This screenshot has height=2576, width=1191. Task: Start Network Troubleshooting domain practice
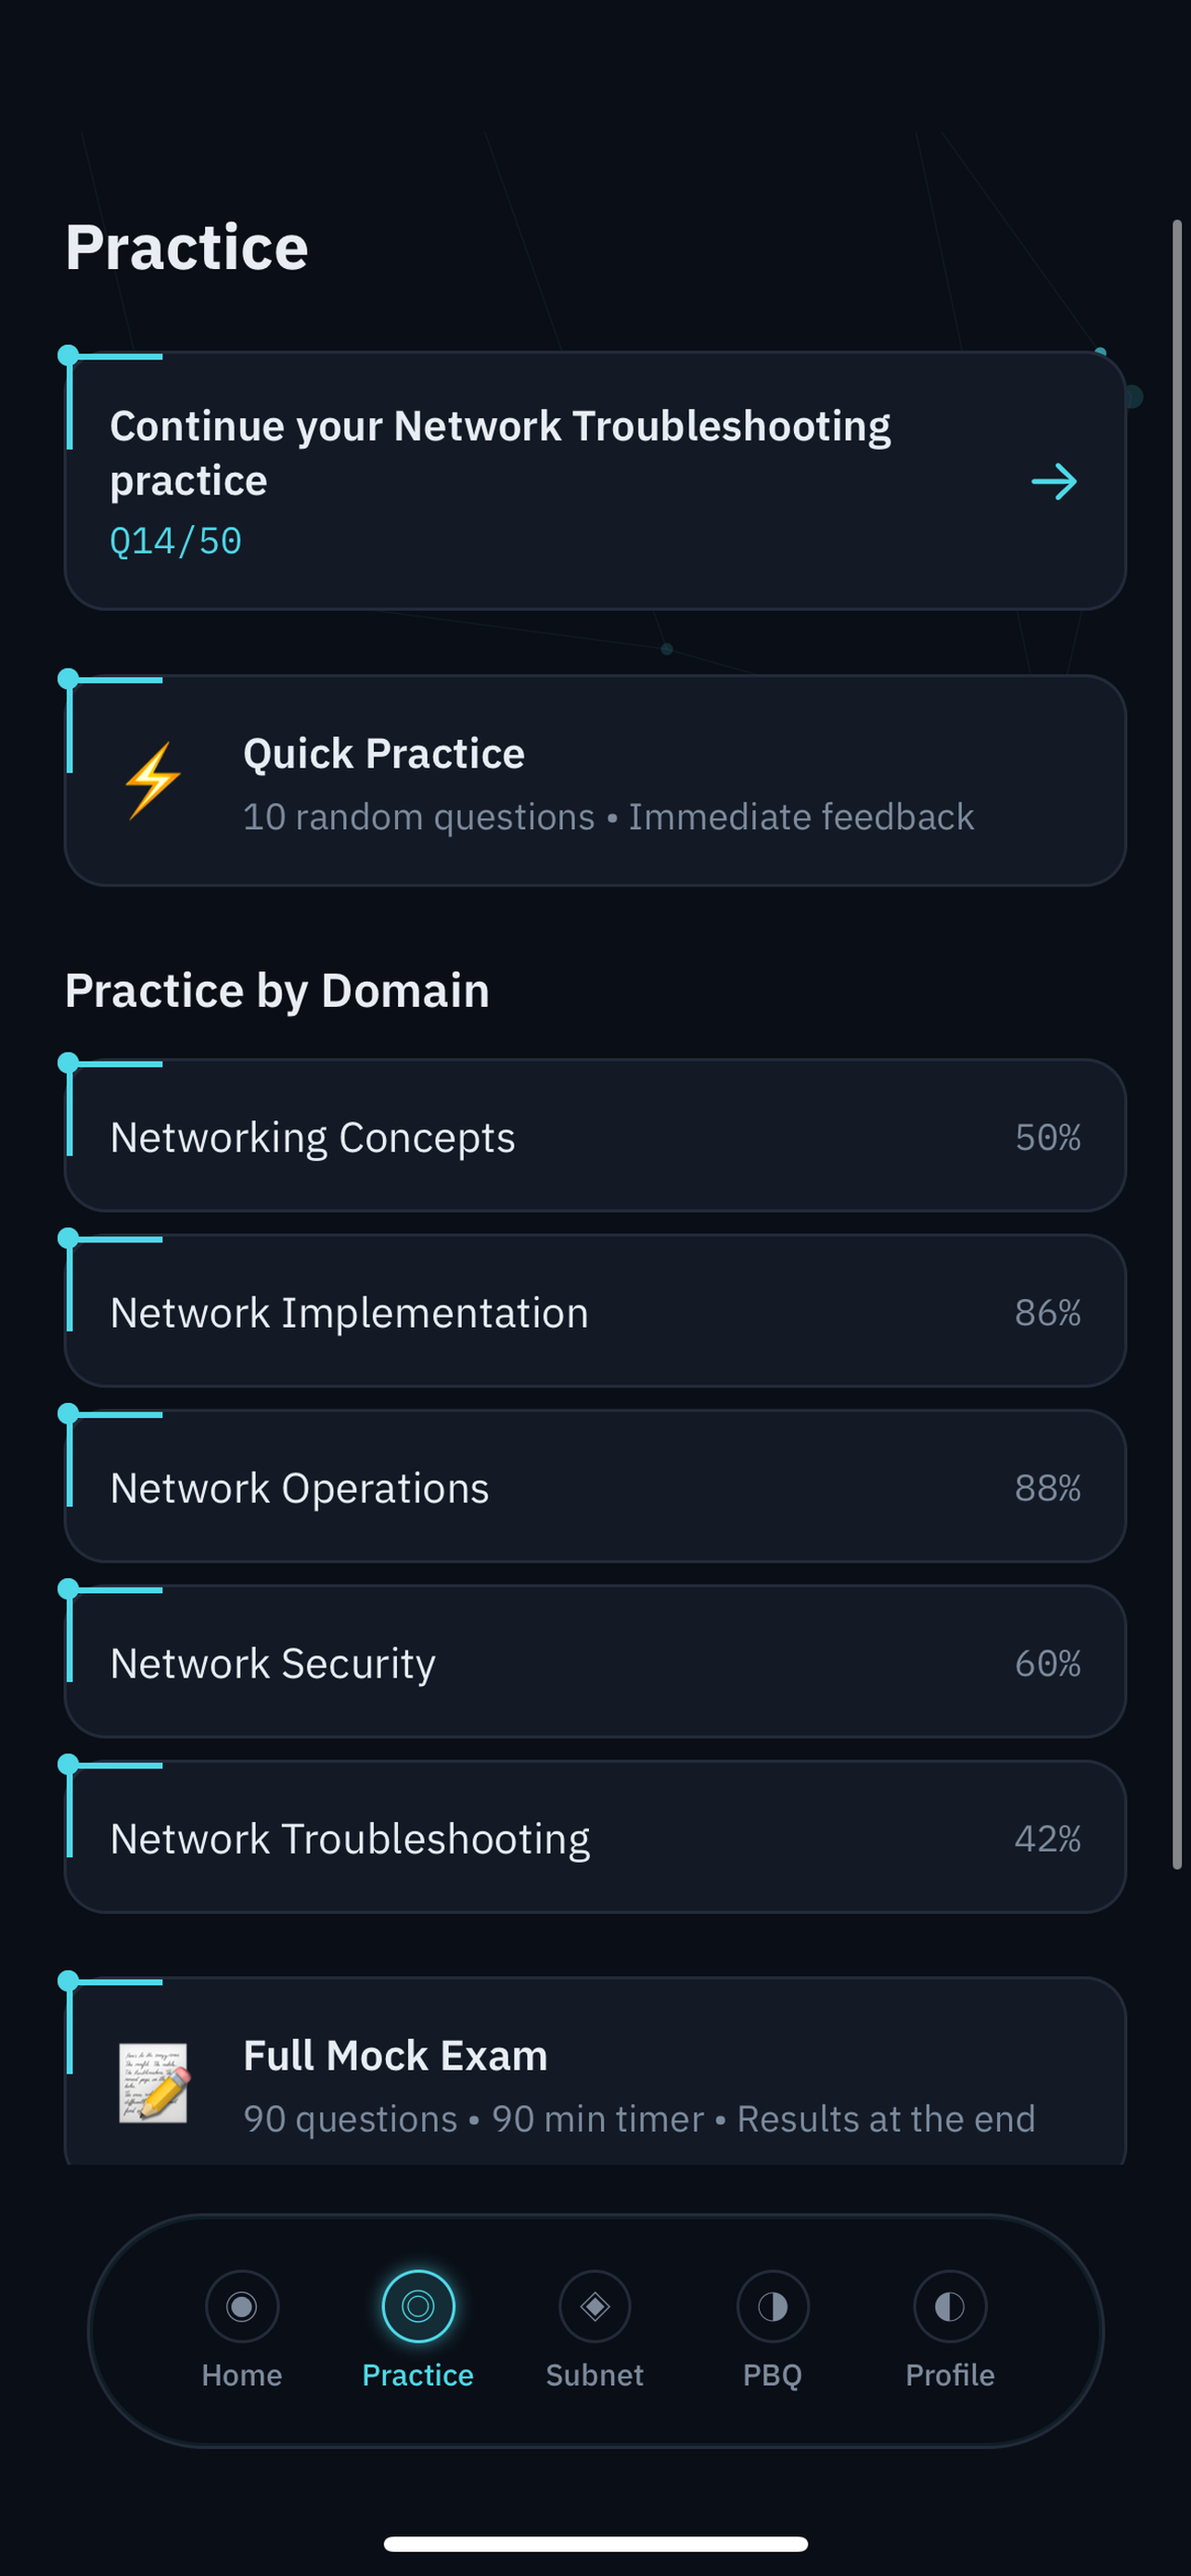click(x=595, y=1837)
